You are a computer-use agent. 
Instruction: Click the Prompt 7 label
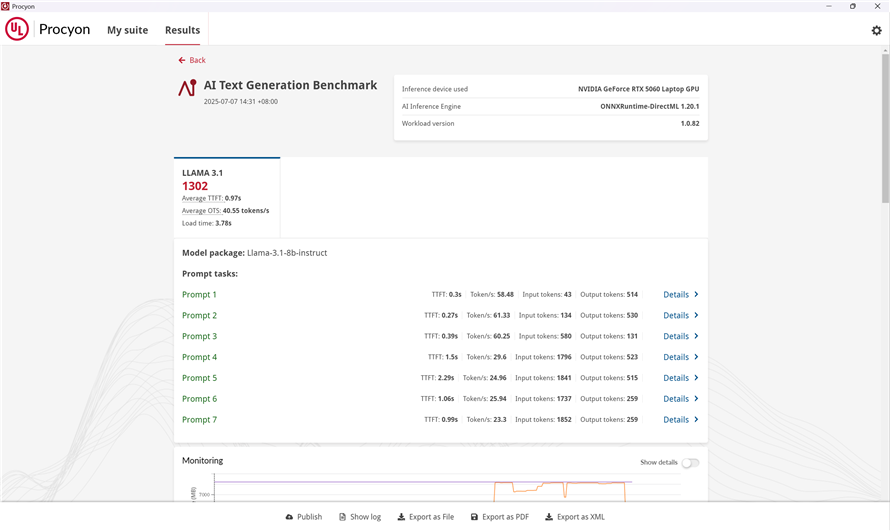click(x=199, y=420)
